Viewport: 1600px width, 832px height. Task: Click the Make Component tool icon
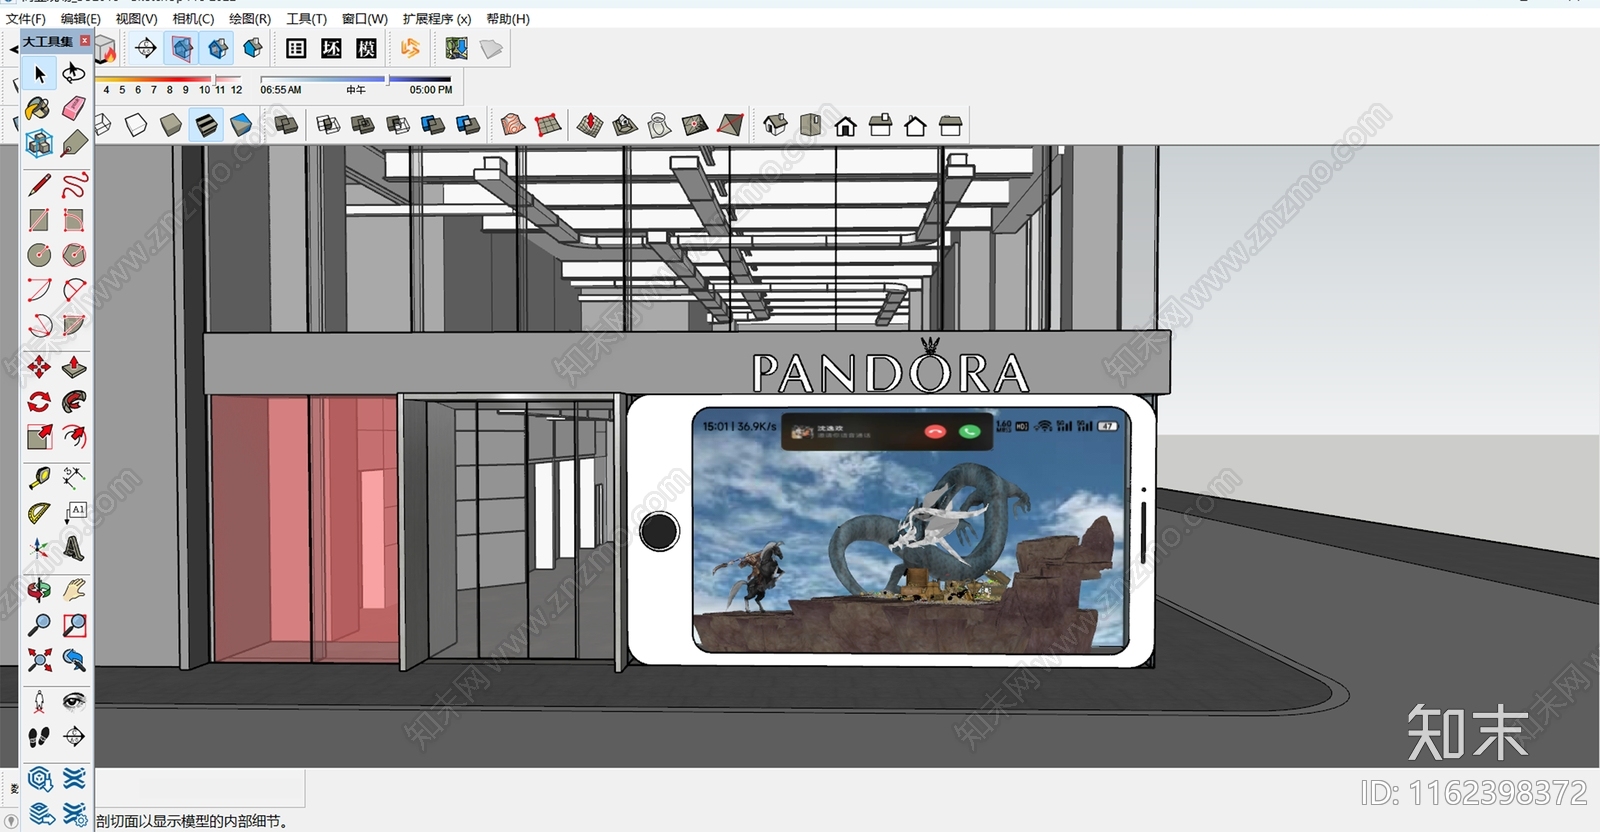point(39,143)
